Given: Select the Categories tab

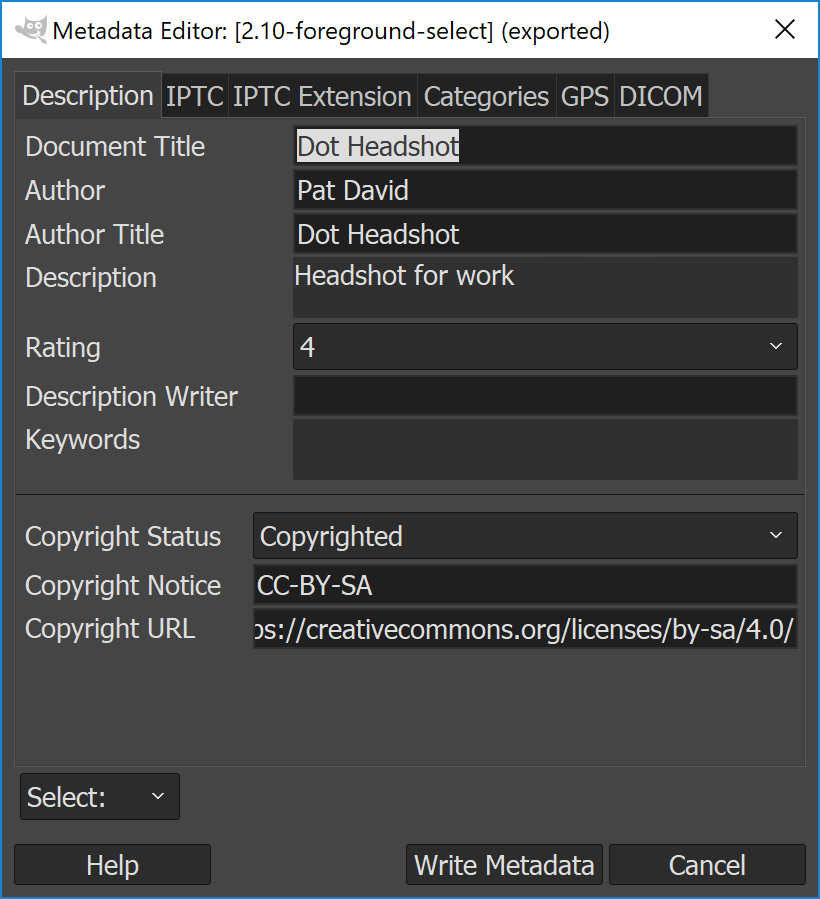Looking at the screenshot, I should point(486,95).
